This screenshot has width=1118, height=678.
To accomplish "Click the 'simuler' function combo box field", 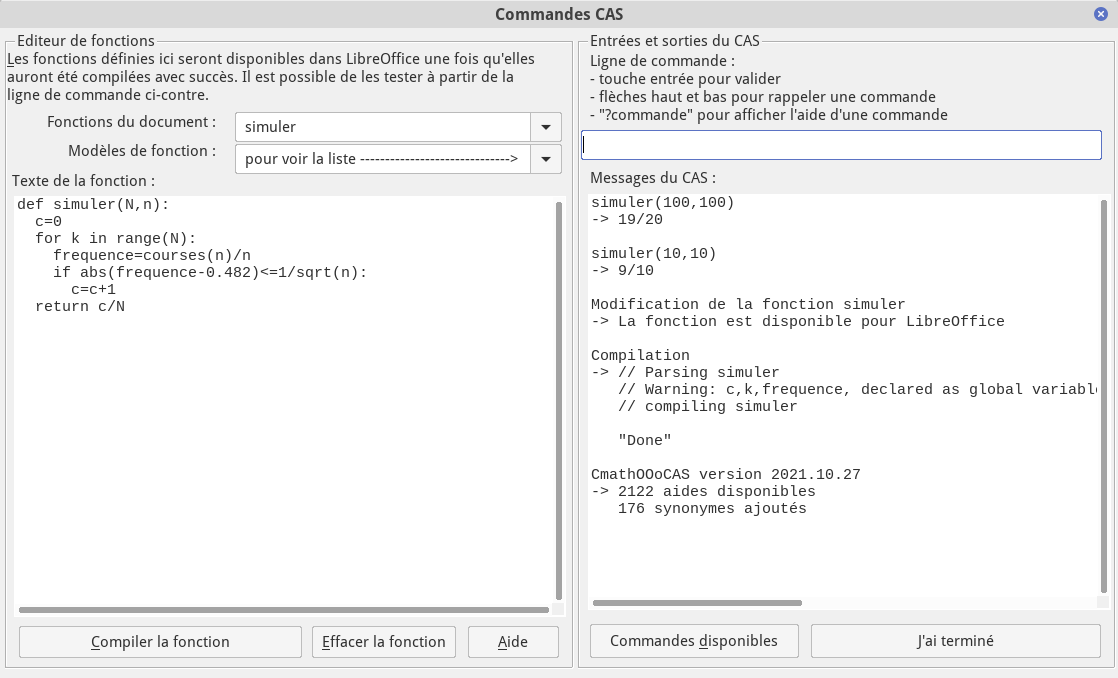I will pos(382,127).
